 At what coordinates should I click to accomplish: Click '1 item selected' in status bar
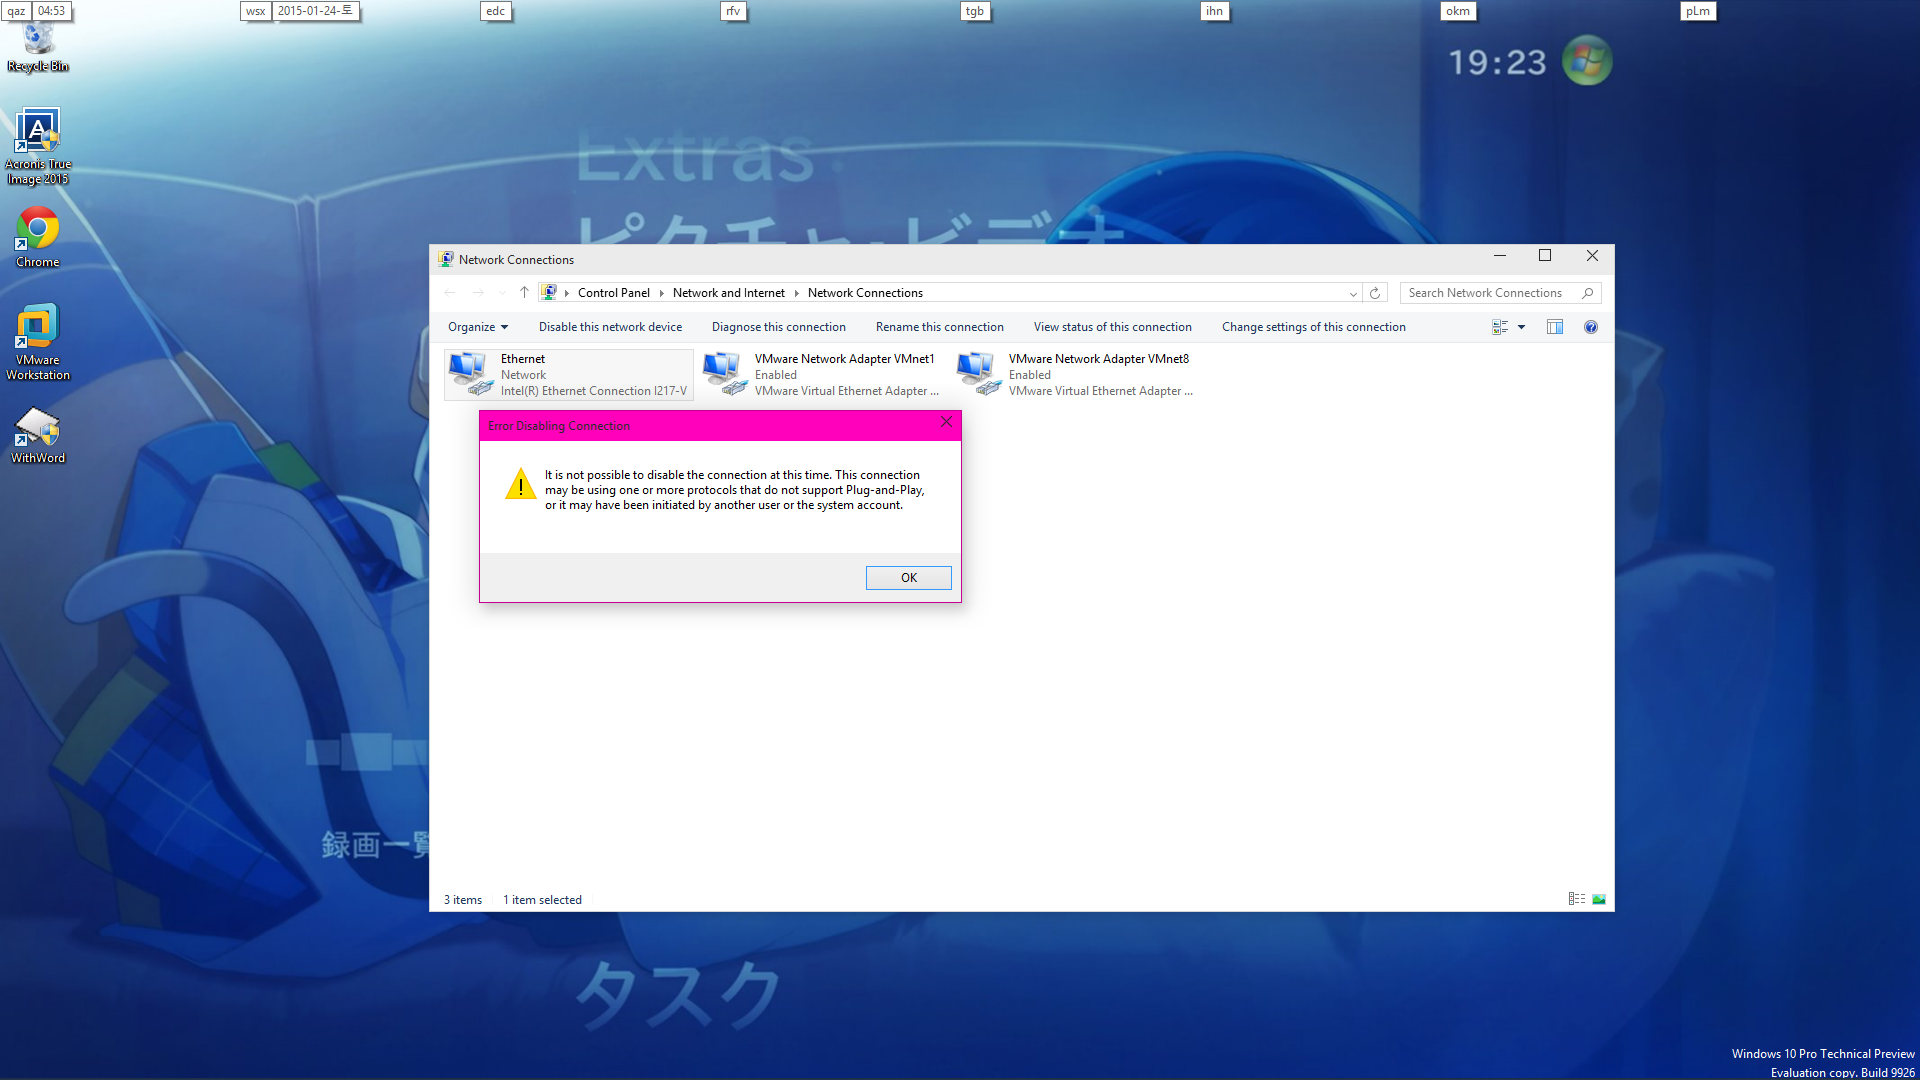click(x=542, y=900)
